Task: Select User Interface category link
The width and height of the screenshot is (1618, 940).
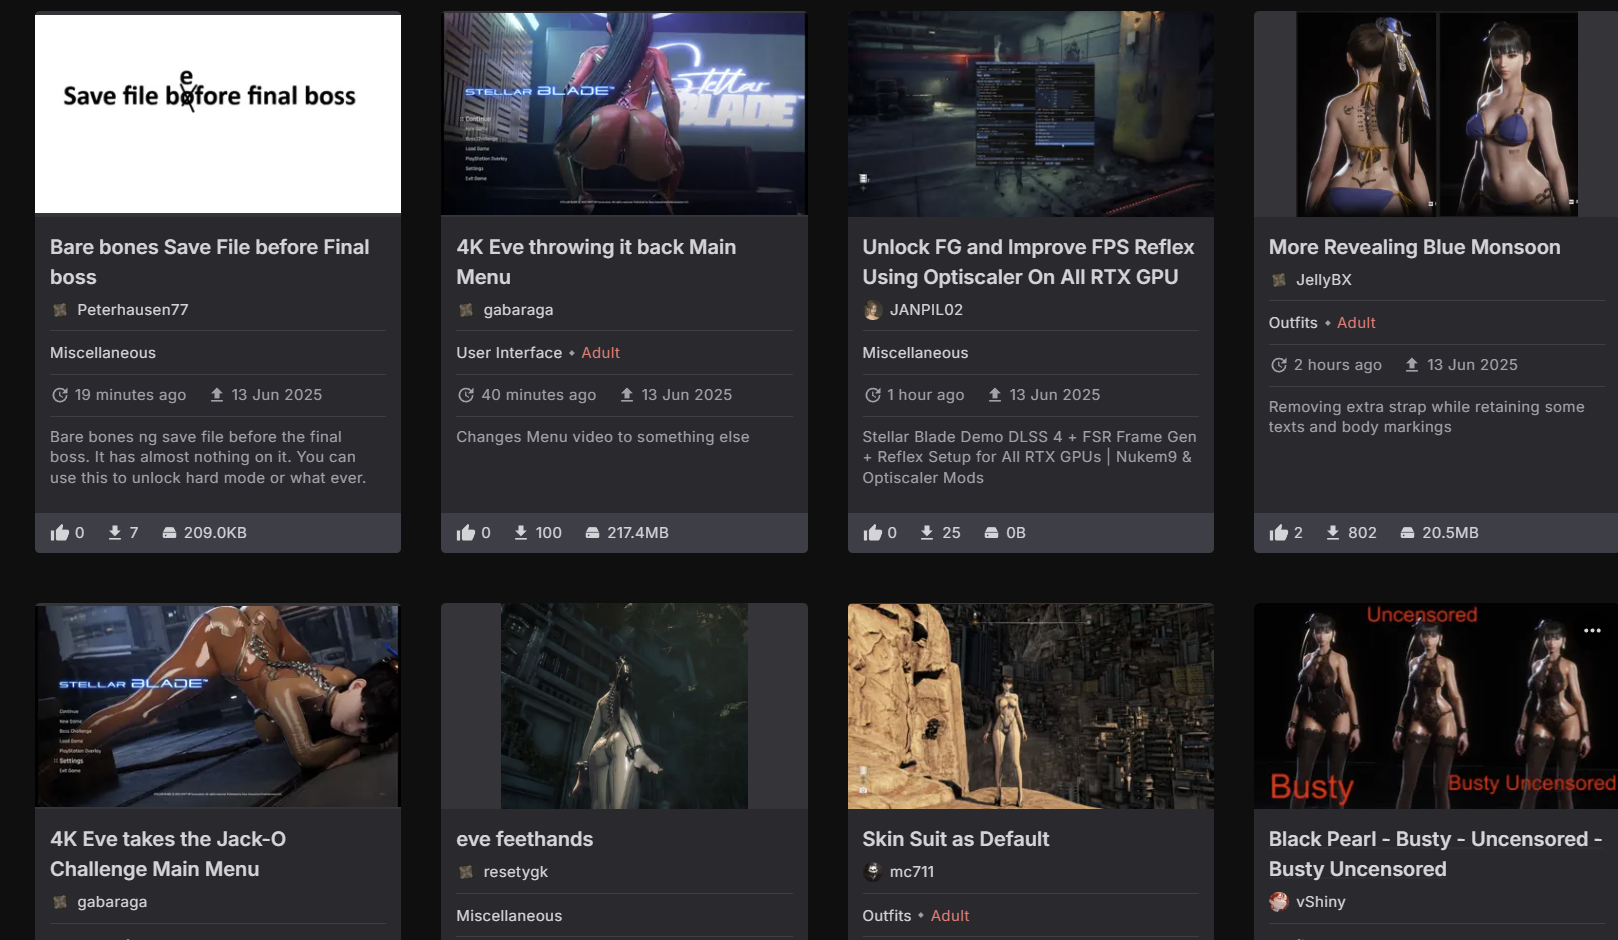Action: (509, 353)
